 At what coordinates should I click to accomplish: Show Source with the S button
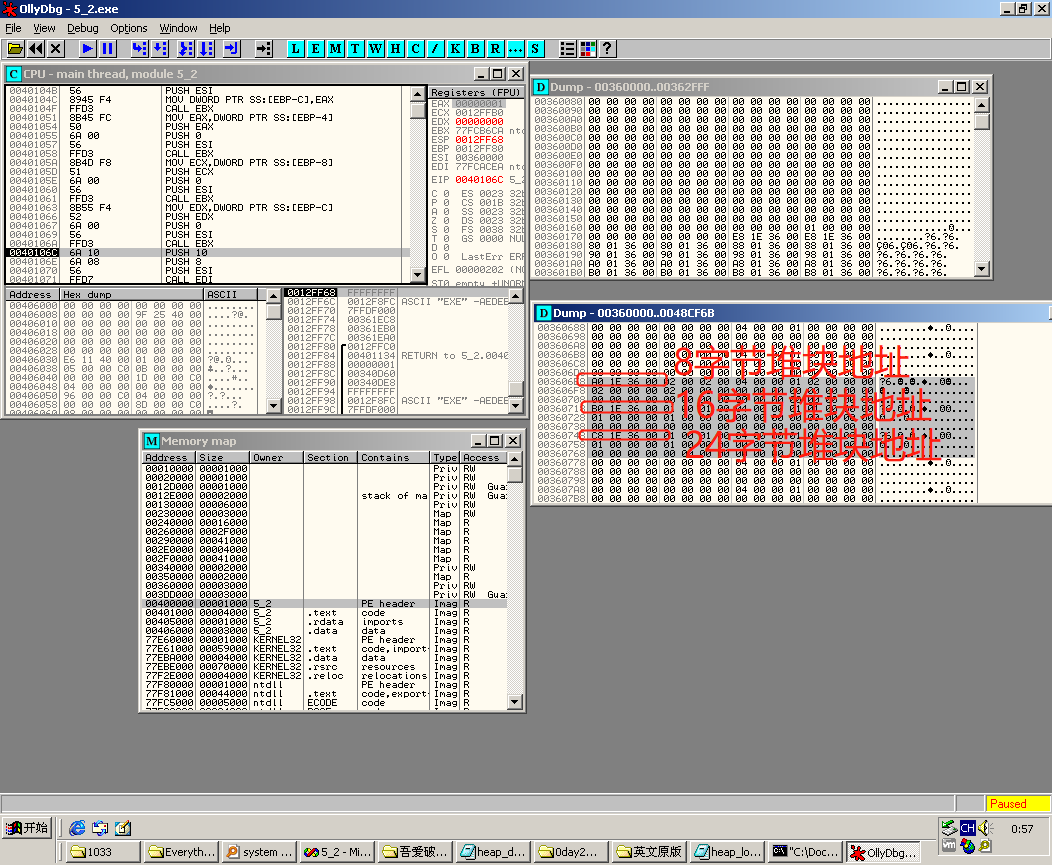tap(535, 48)
